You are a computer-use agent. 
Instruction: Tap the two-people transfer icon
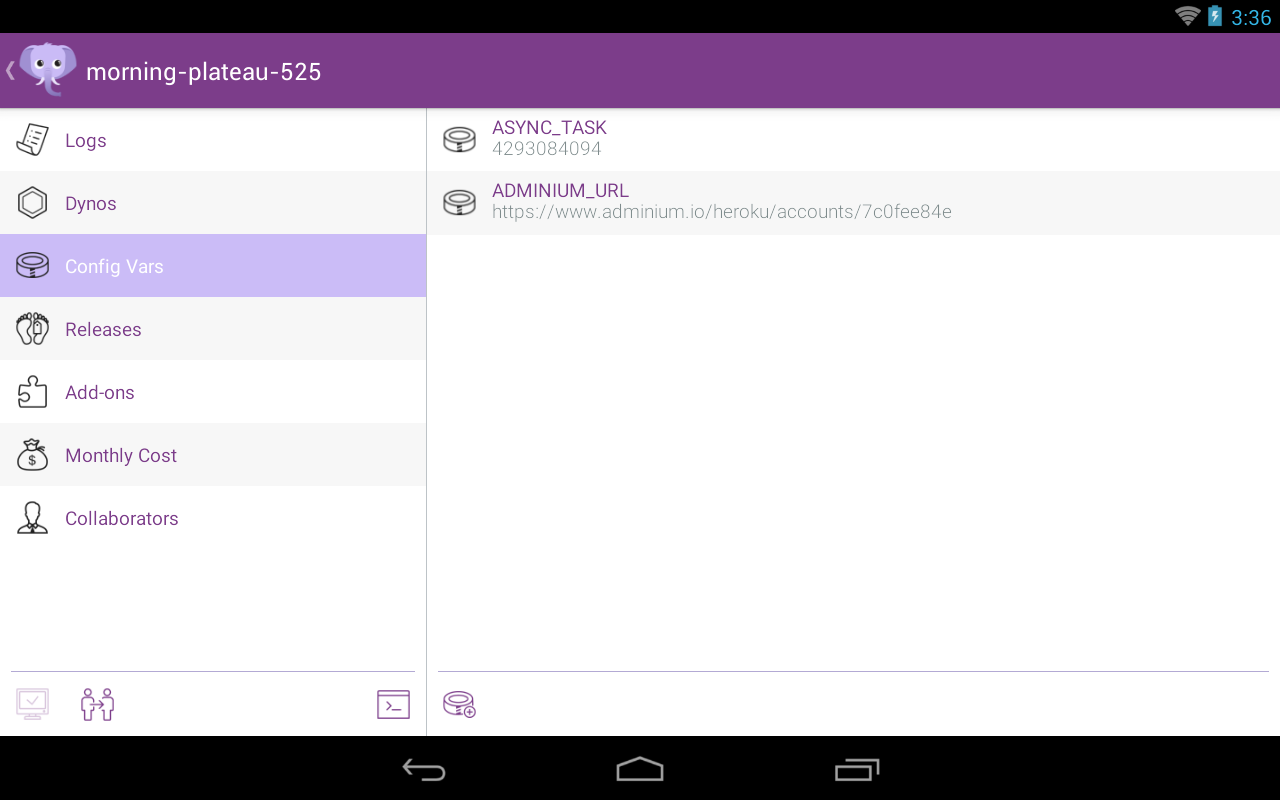pos(97,704)
